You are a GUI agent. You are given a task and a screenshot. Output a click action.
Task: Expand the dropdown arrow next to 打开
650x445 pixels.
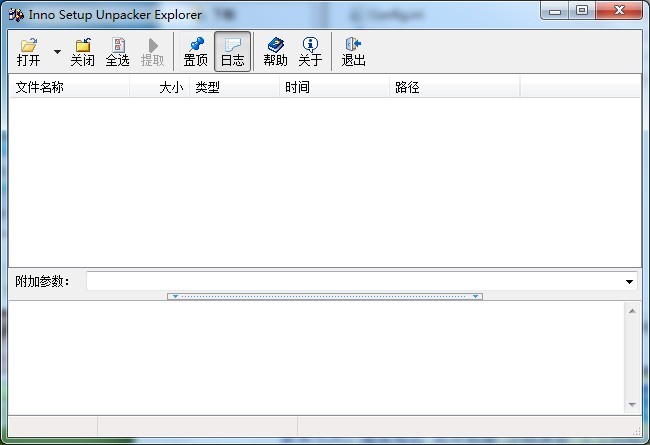[x=57, y=51]
